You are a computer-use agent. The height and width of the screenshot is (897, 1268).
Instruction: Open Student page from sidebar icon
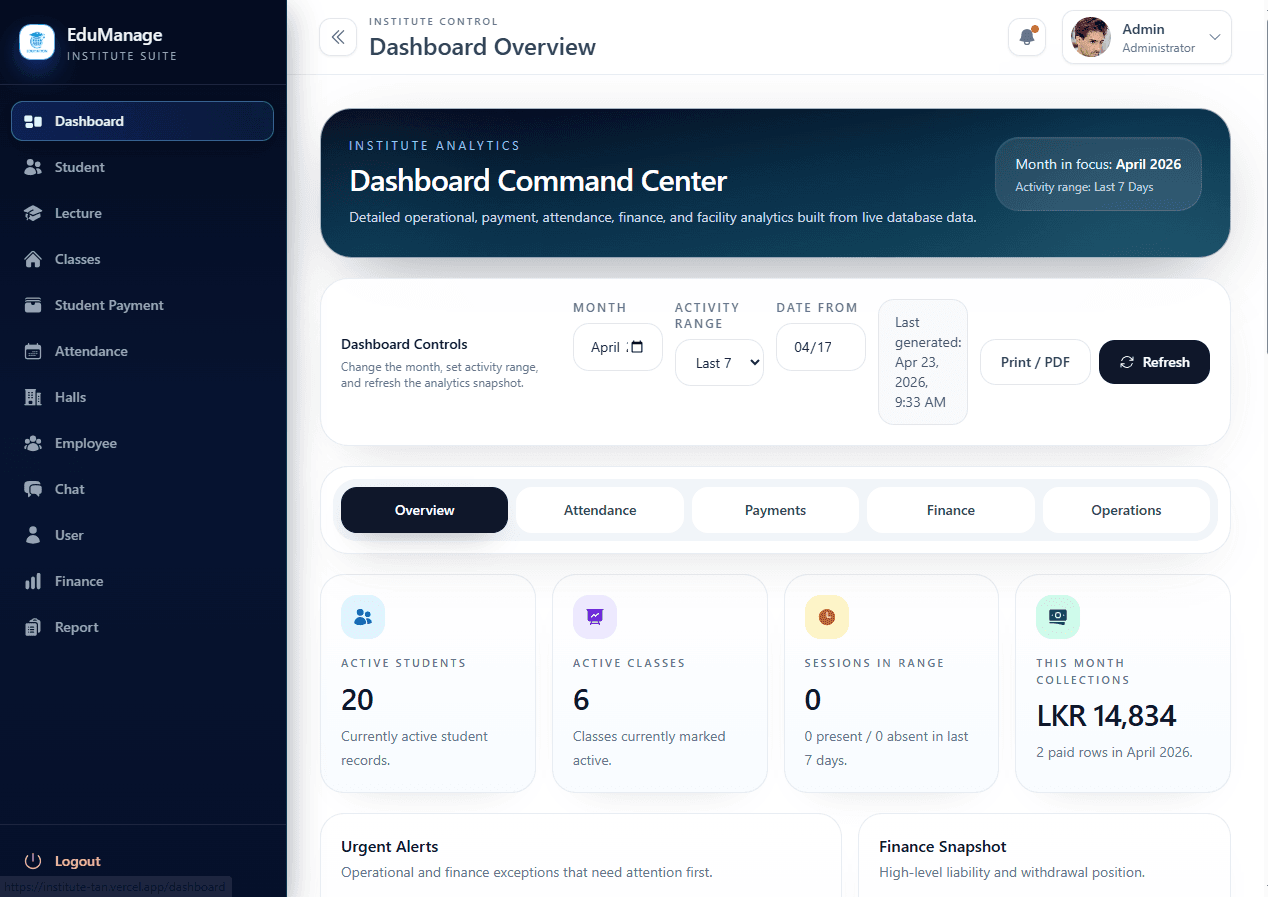click(33, 167)
